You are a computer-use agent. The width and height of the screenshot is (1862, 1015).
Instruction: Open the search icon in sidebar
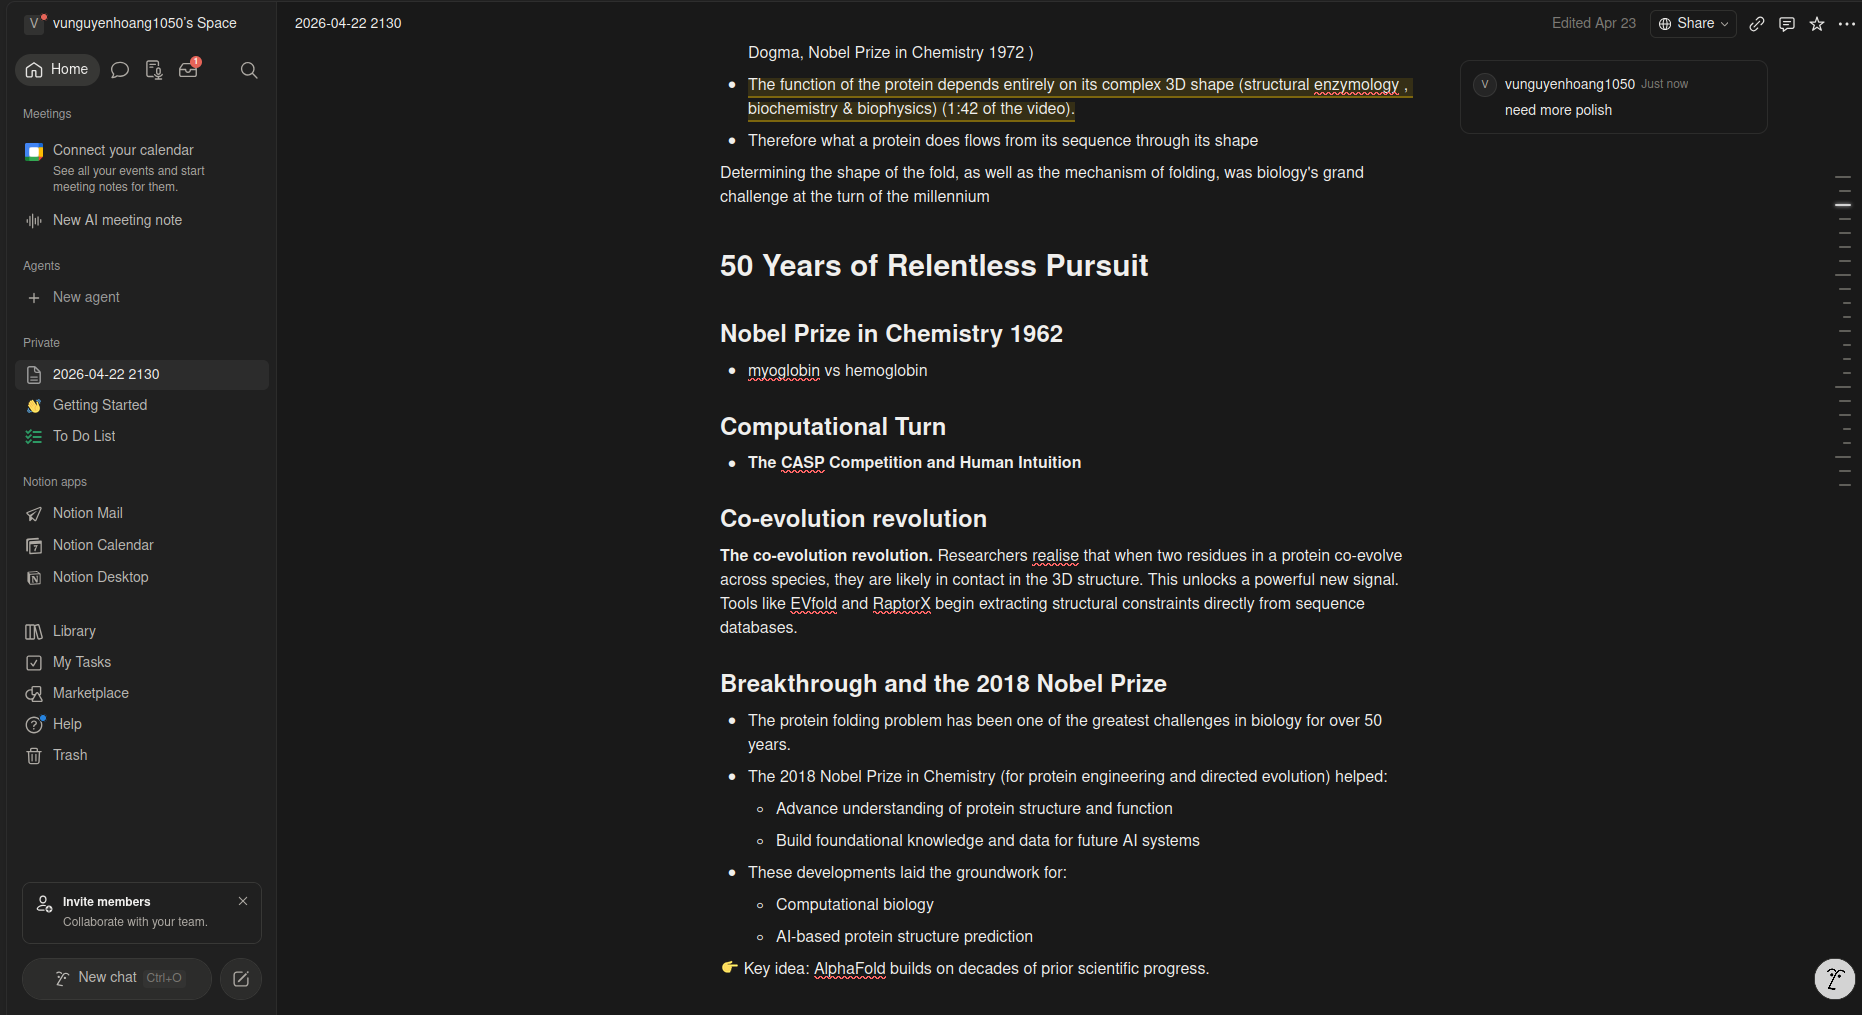[249, 70]
